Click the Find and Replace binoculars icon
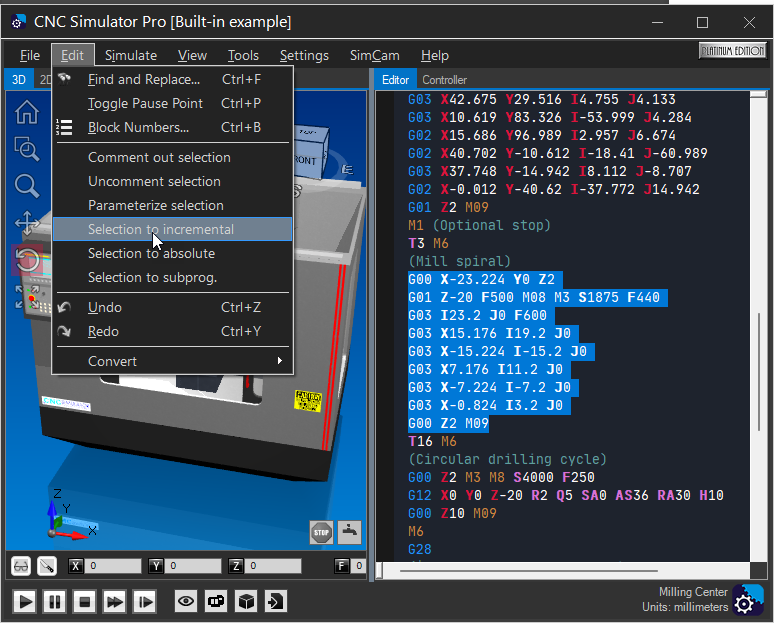The width and height of the screenshot is (774, 623). pos(64,79)
